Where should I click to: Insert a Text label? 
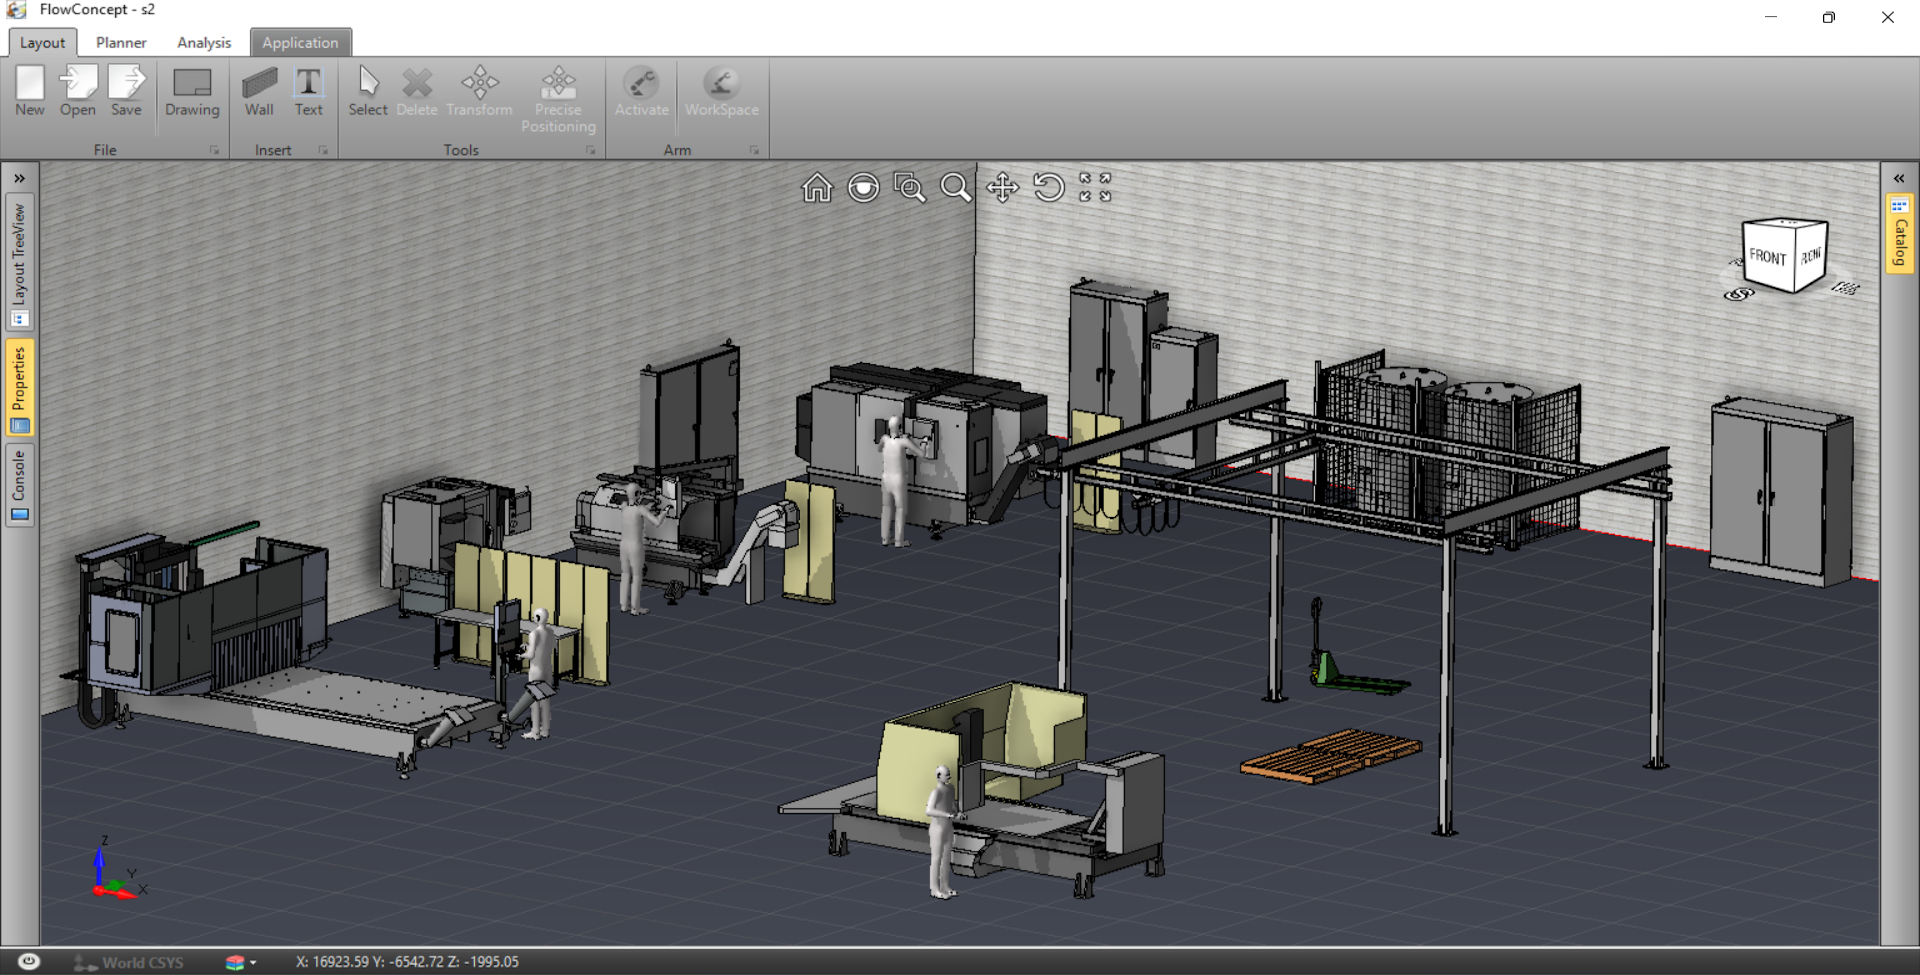point(309,92)
